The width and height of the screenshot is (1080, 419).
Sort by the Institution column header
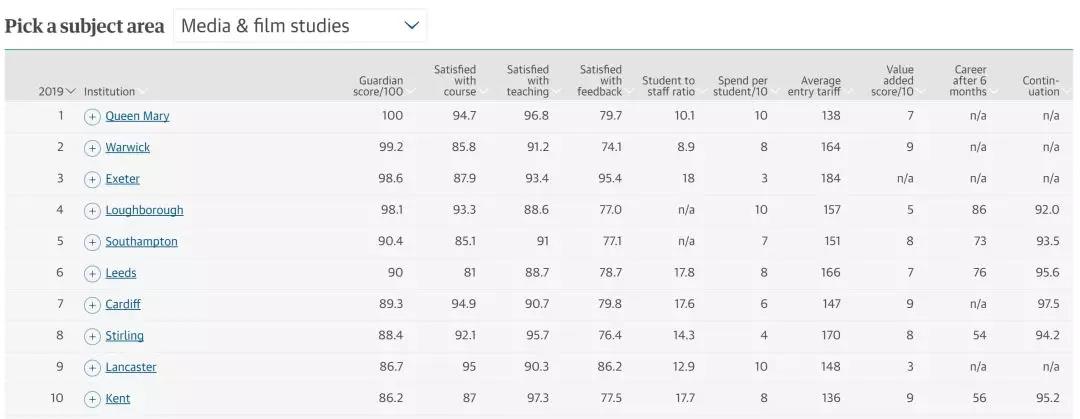110,92
